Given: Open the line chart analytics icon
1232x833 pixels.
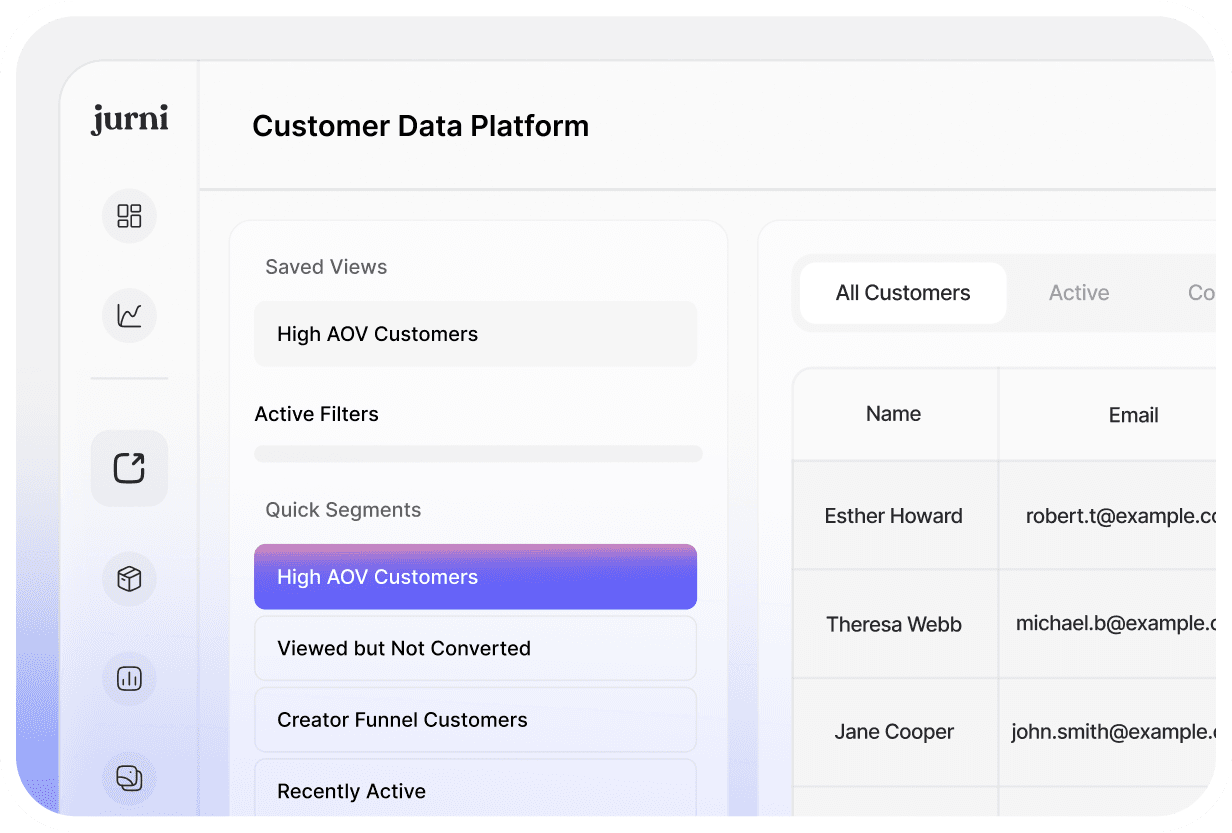Looking at the screenshot, I should 129,316.
